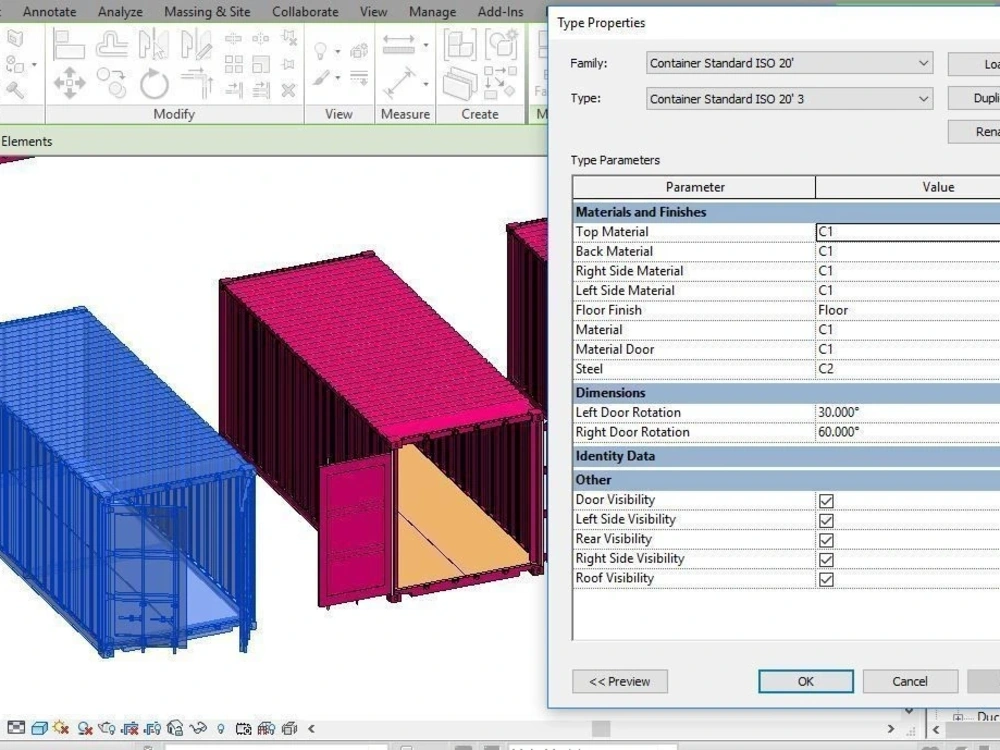Select the Rotate tool in Modify panel

(153, 83)
